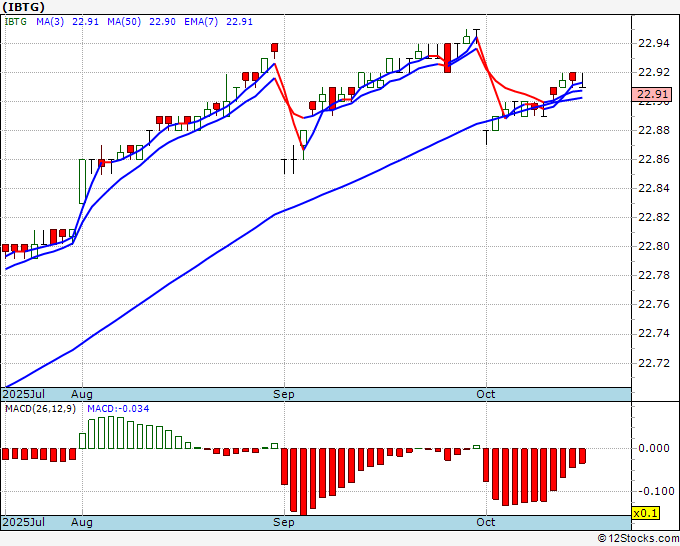The height and width of the screenshot is (546, 680).
Task: Click the MACD:-0.034 value readout
Action: [x=118, y=409]
